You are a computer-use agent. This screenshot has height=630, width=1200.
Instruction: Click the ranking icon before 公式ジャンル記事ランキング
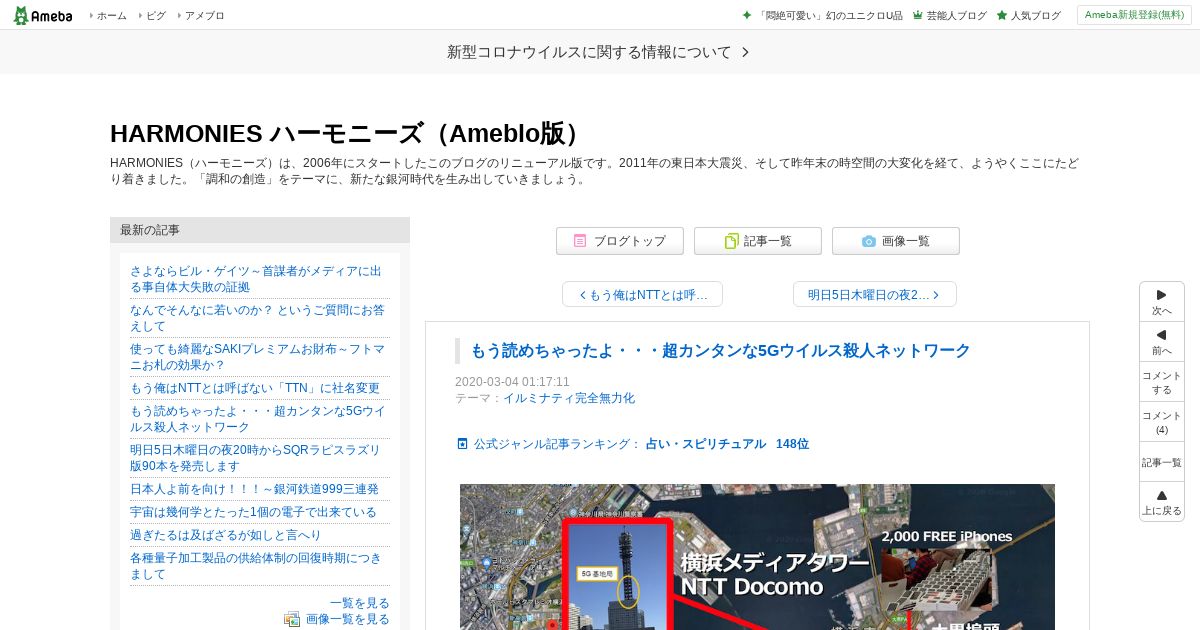click(x=462, y=444)
